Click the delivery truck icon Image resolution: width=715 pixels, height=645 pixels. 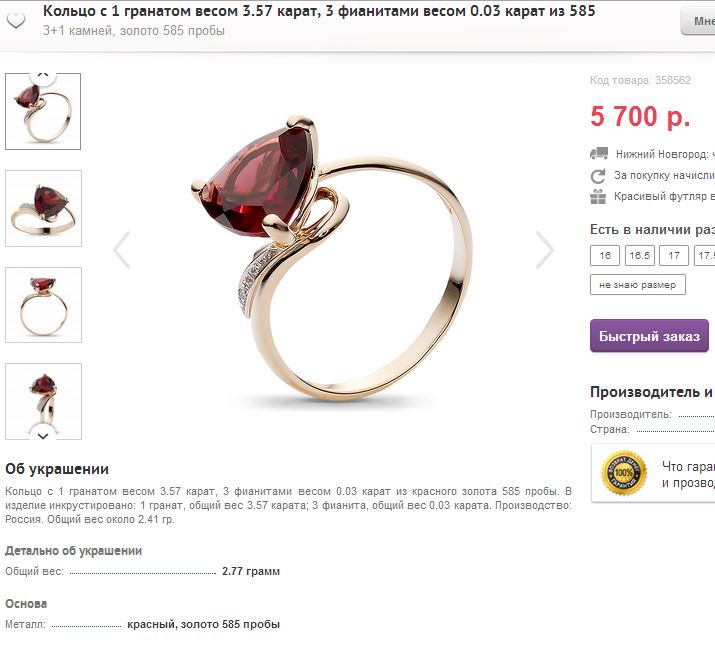[x=599, y=153]
